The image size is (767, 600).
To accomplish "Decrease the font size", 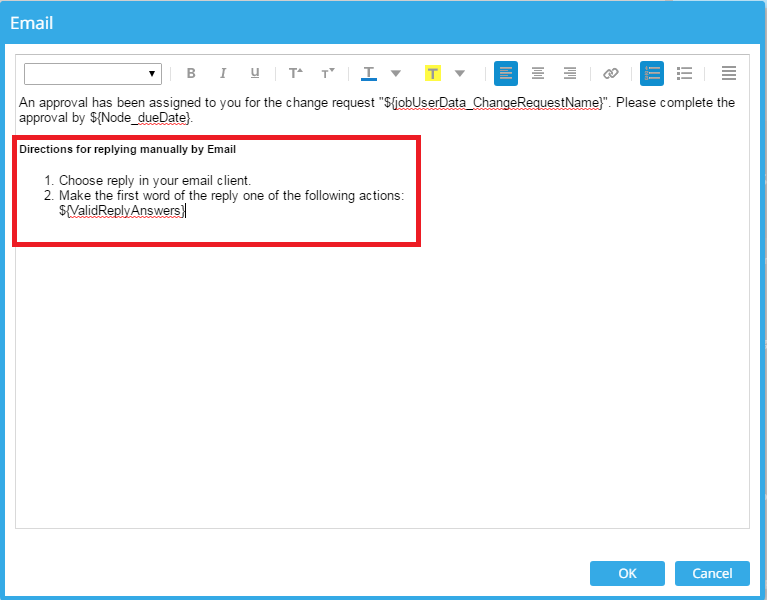I will [x=327, y=73].
